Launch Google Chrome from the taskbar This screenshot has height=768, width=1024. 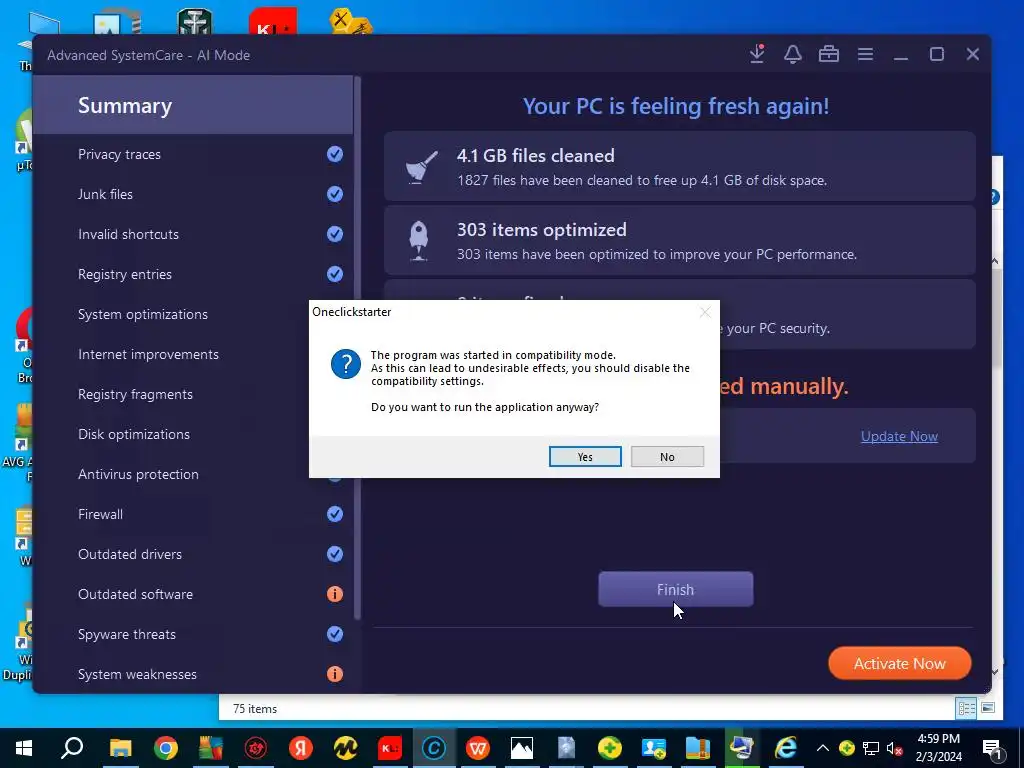coord(166,748)
